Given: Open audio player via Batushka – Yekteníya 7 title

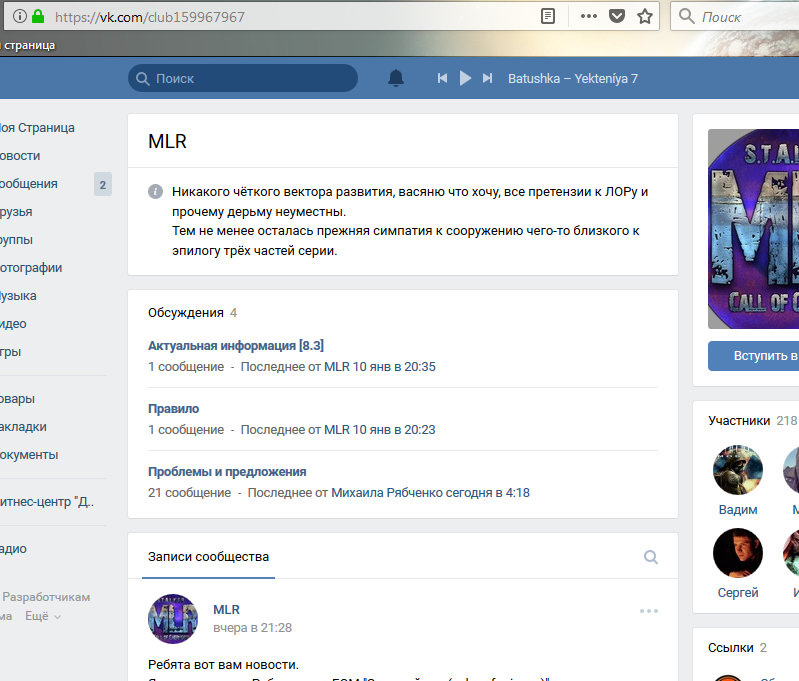Looking at the screenshot, I should (573, 78).
